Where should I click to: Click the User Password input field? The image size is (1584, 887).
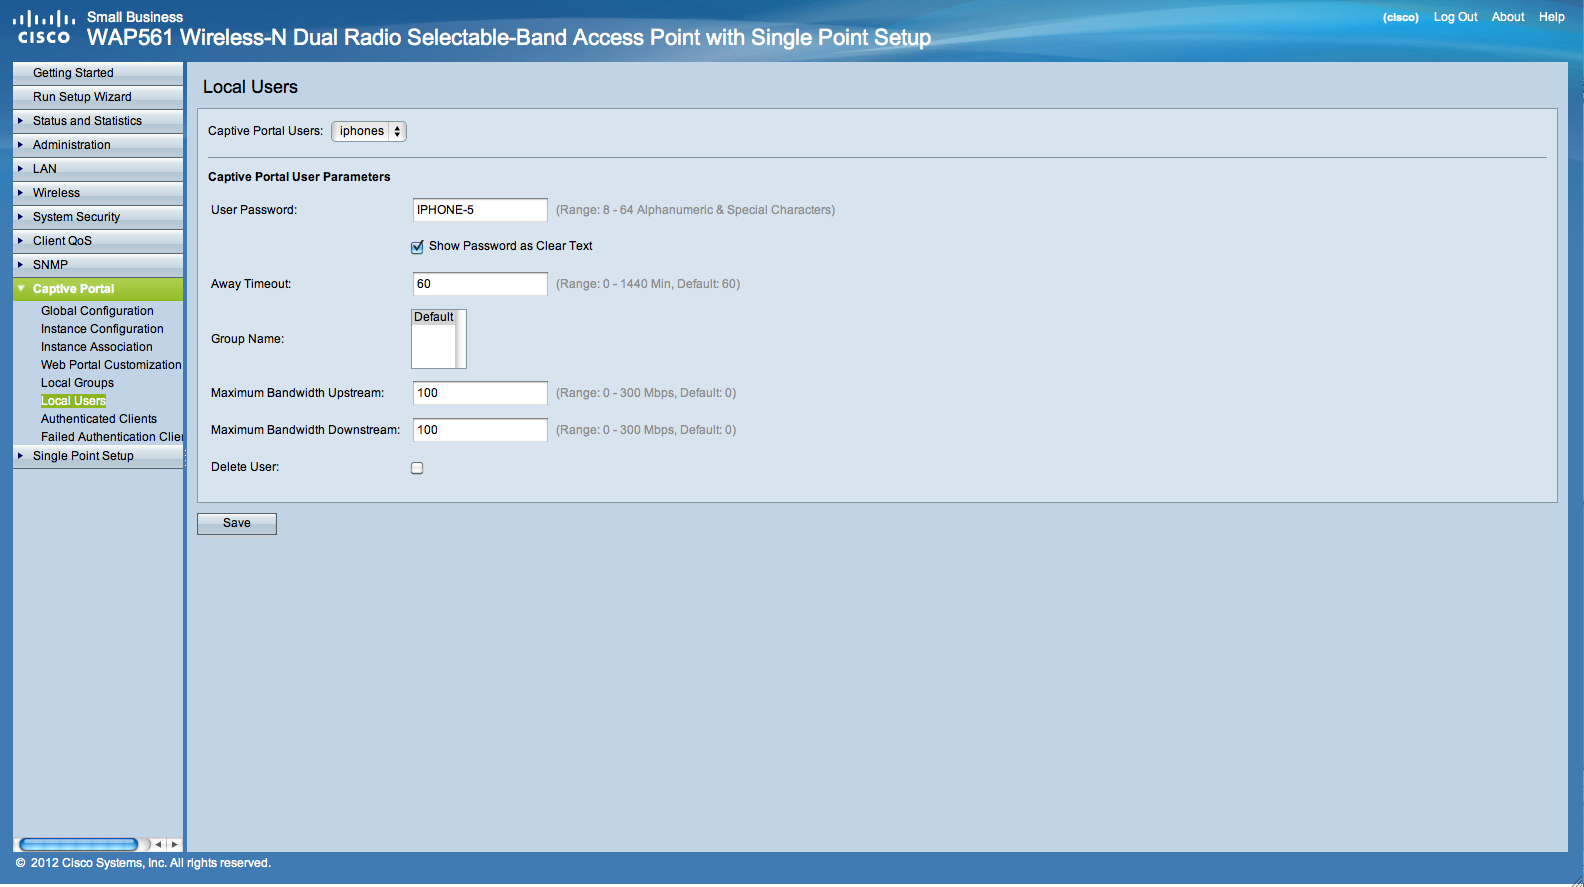pyautogui.click(x=480, y=210)
